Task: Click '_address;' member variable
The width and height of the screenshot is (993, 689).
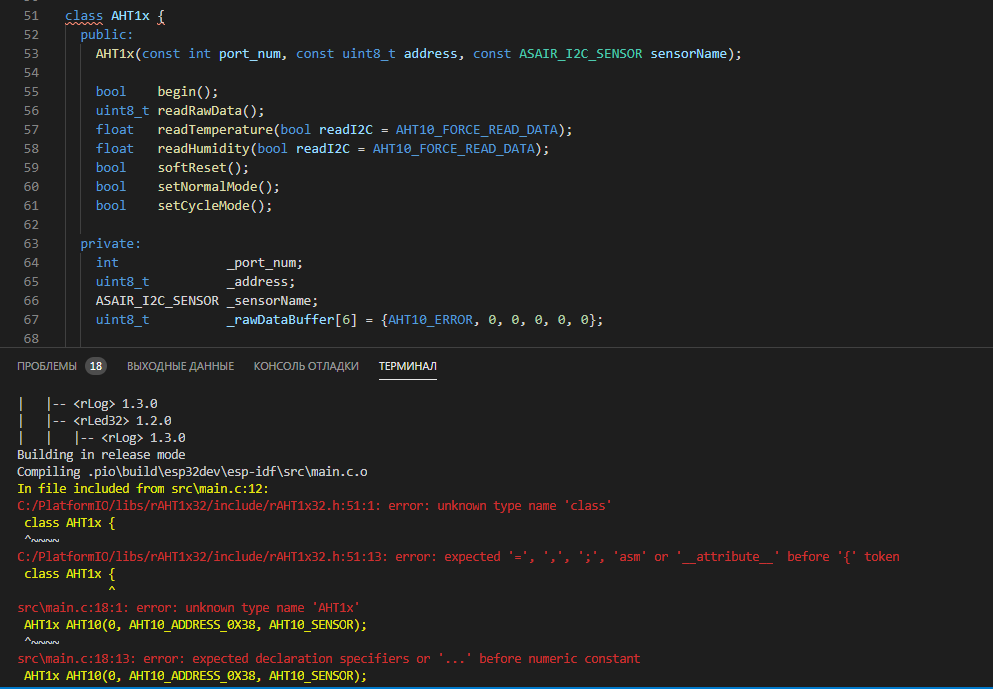Action: coord(261,282)
